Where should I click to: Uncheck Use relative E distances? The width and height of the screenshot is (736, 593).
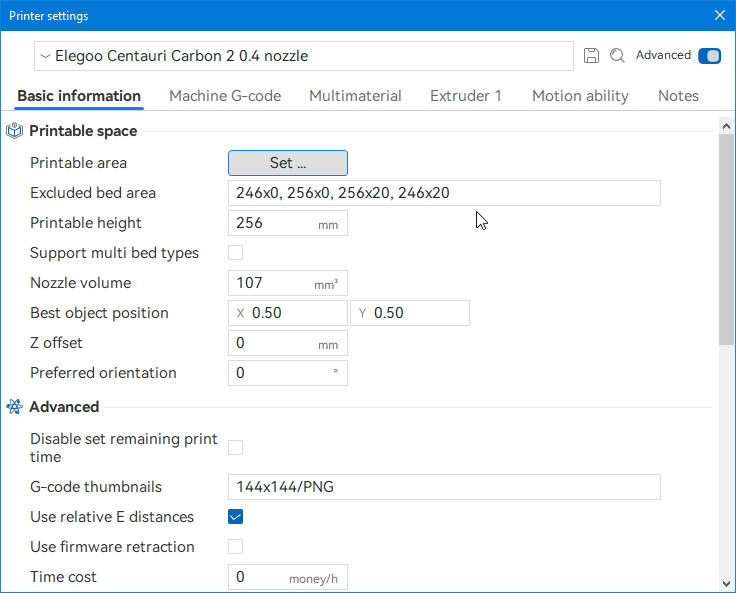236,517
